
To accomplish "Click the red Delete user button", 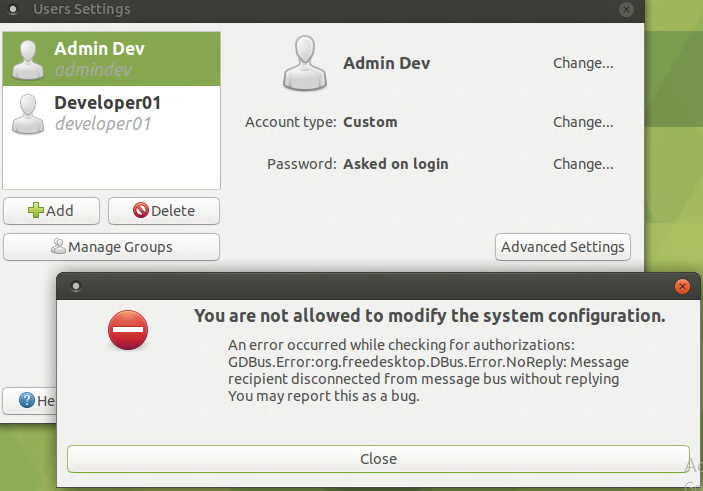I will pyautogui.click(x=163, y=211).
